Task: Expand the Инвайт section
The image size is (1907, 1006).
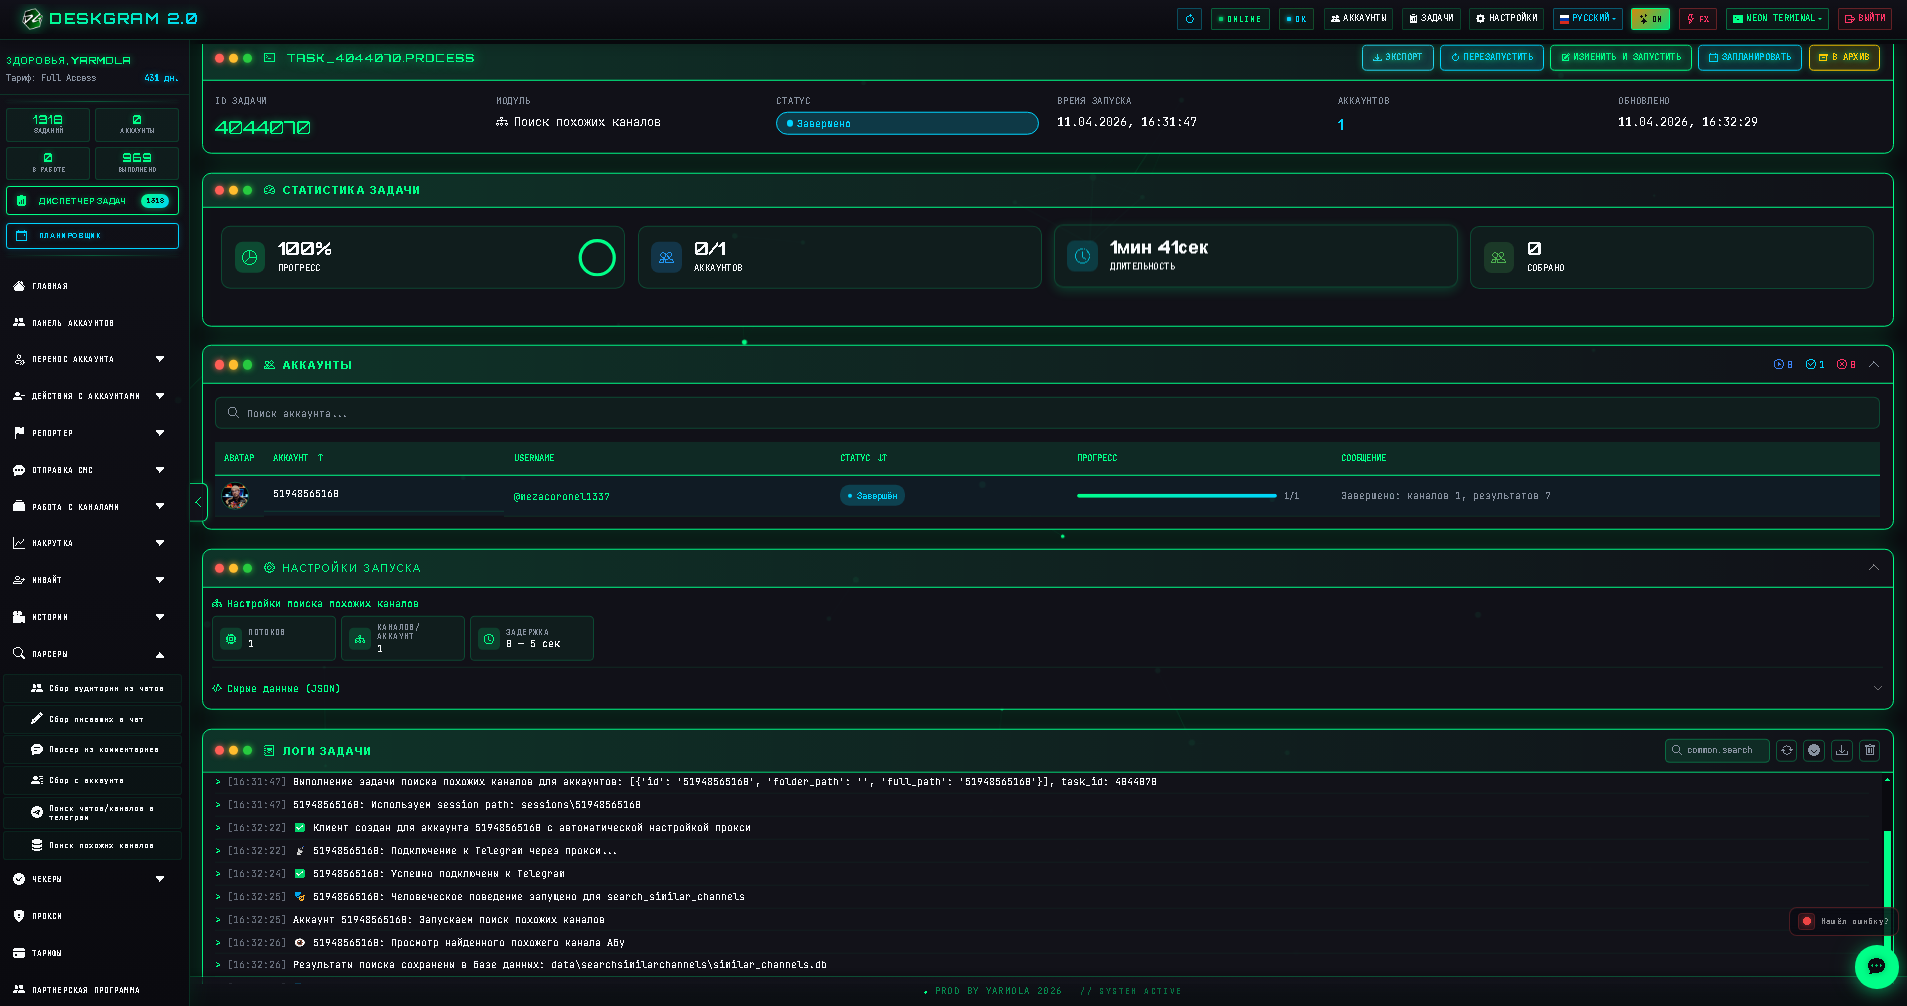Action: tap(90, 580)
